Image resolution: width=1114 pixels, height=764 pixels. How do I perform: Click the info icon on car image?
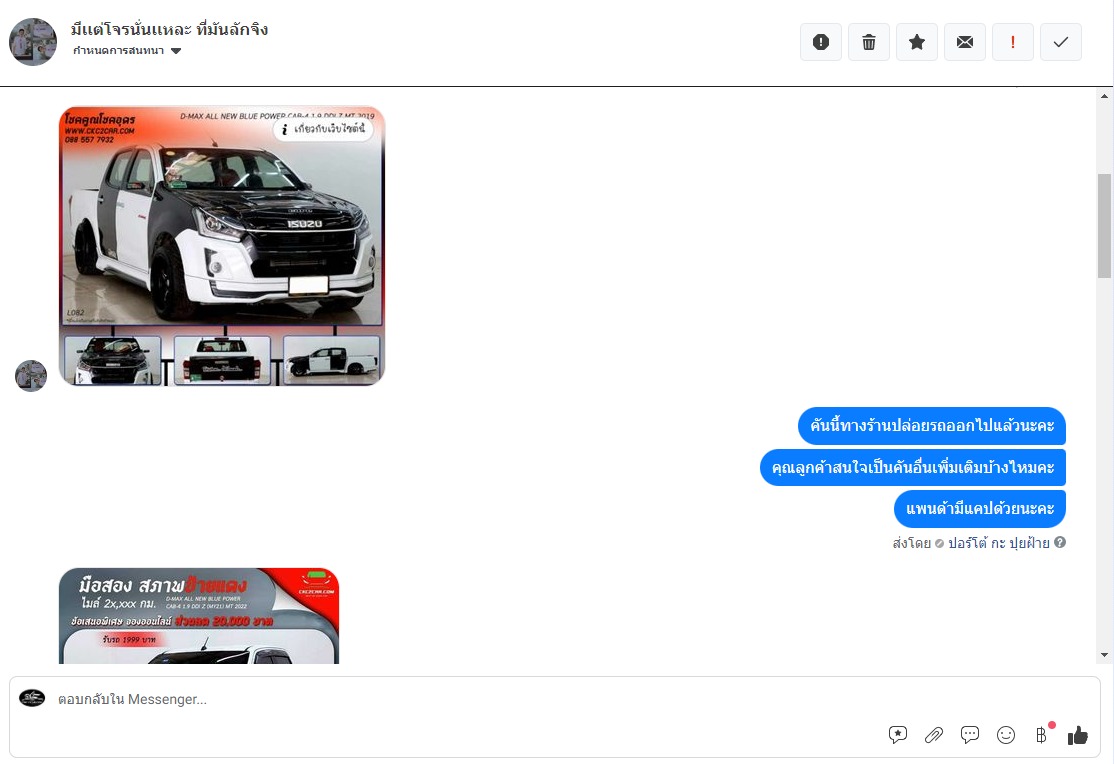click(284, 129)
